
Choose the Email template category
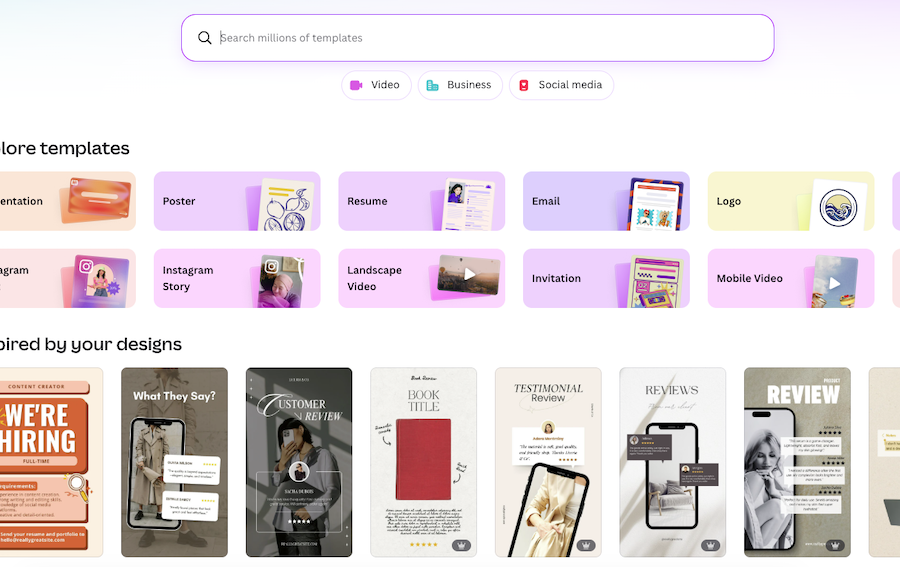[606, 201]
